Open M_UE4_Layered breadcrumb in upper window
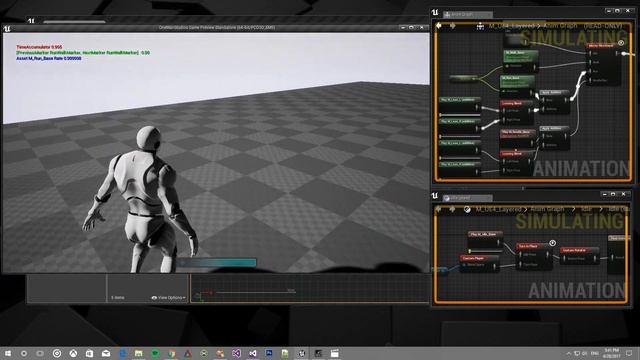The width and height of the screenshot is (640, 360). (x=511, y=26)
